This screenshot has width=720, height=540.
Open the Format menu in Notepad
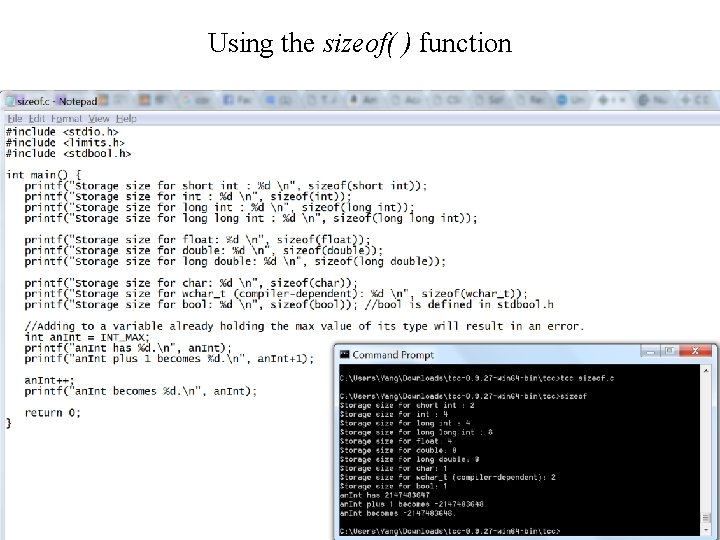point(67,119)
